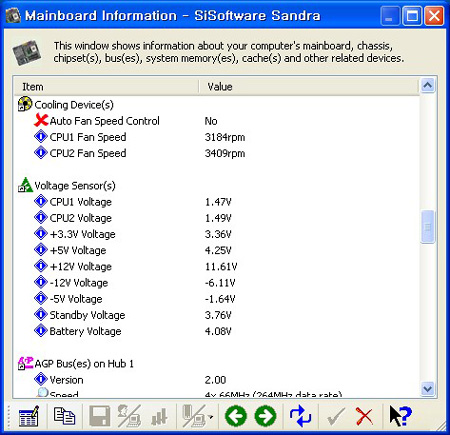Click the greyed person-and-computer toolbar icon

129,416
